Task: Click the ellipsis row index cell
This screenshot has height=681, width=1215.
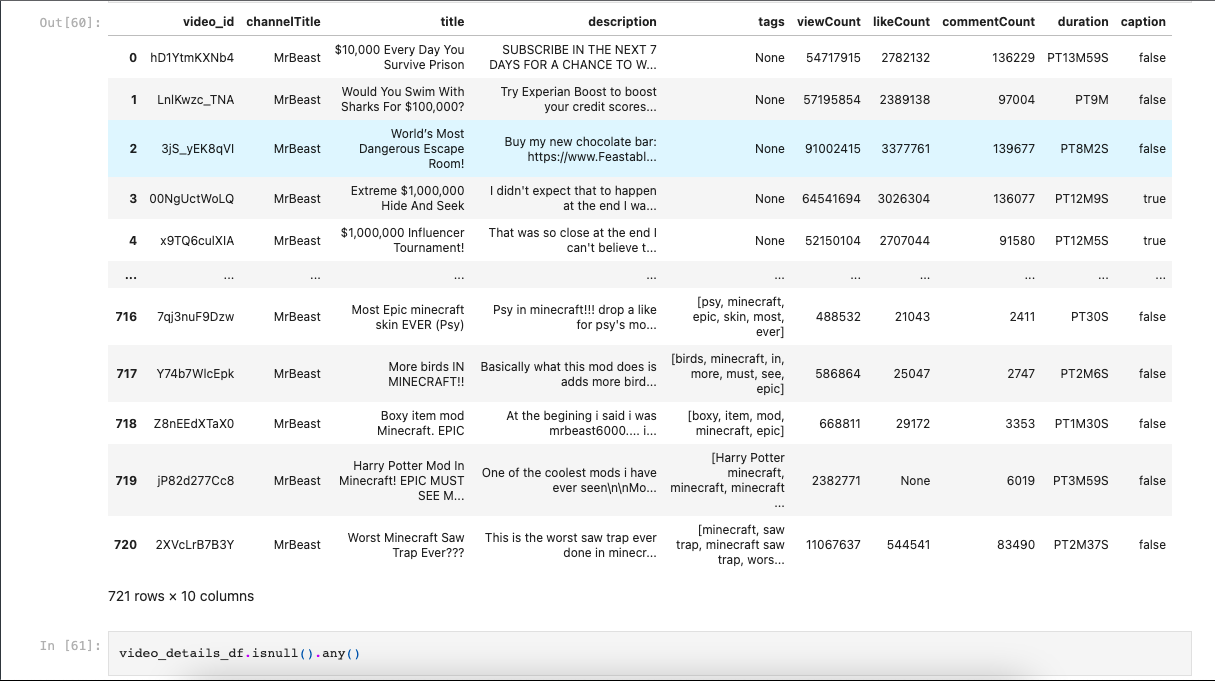Action: [131, 275]
